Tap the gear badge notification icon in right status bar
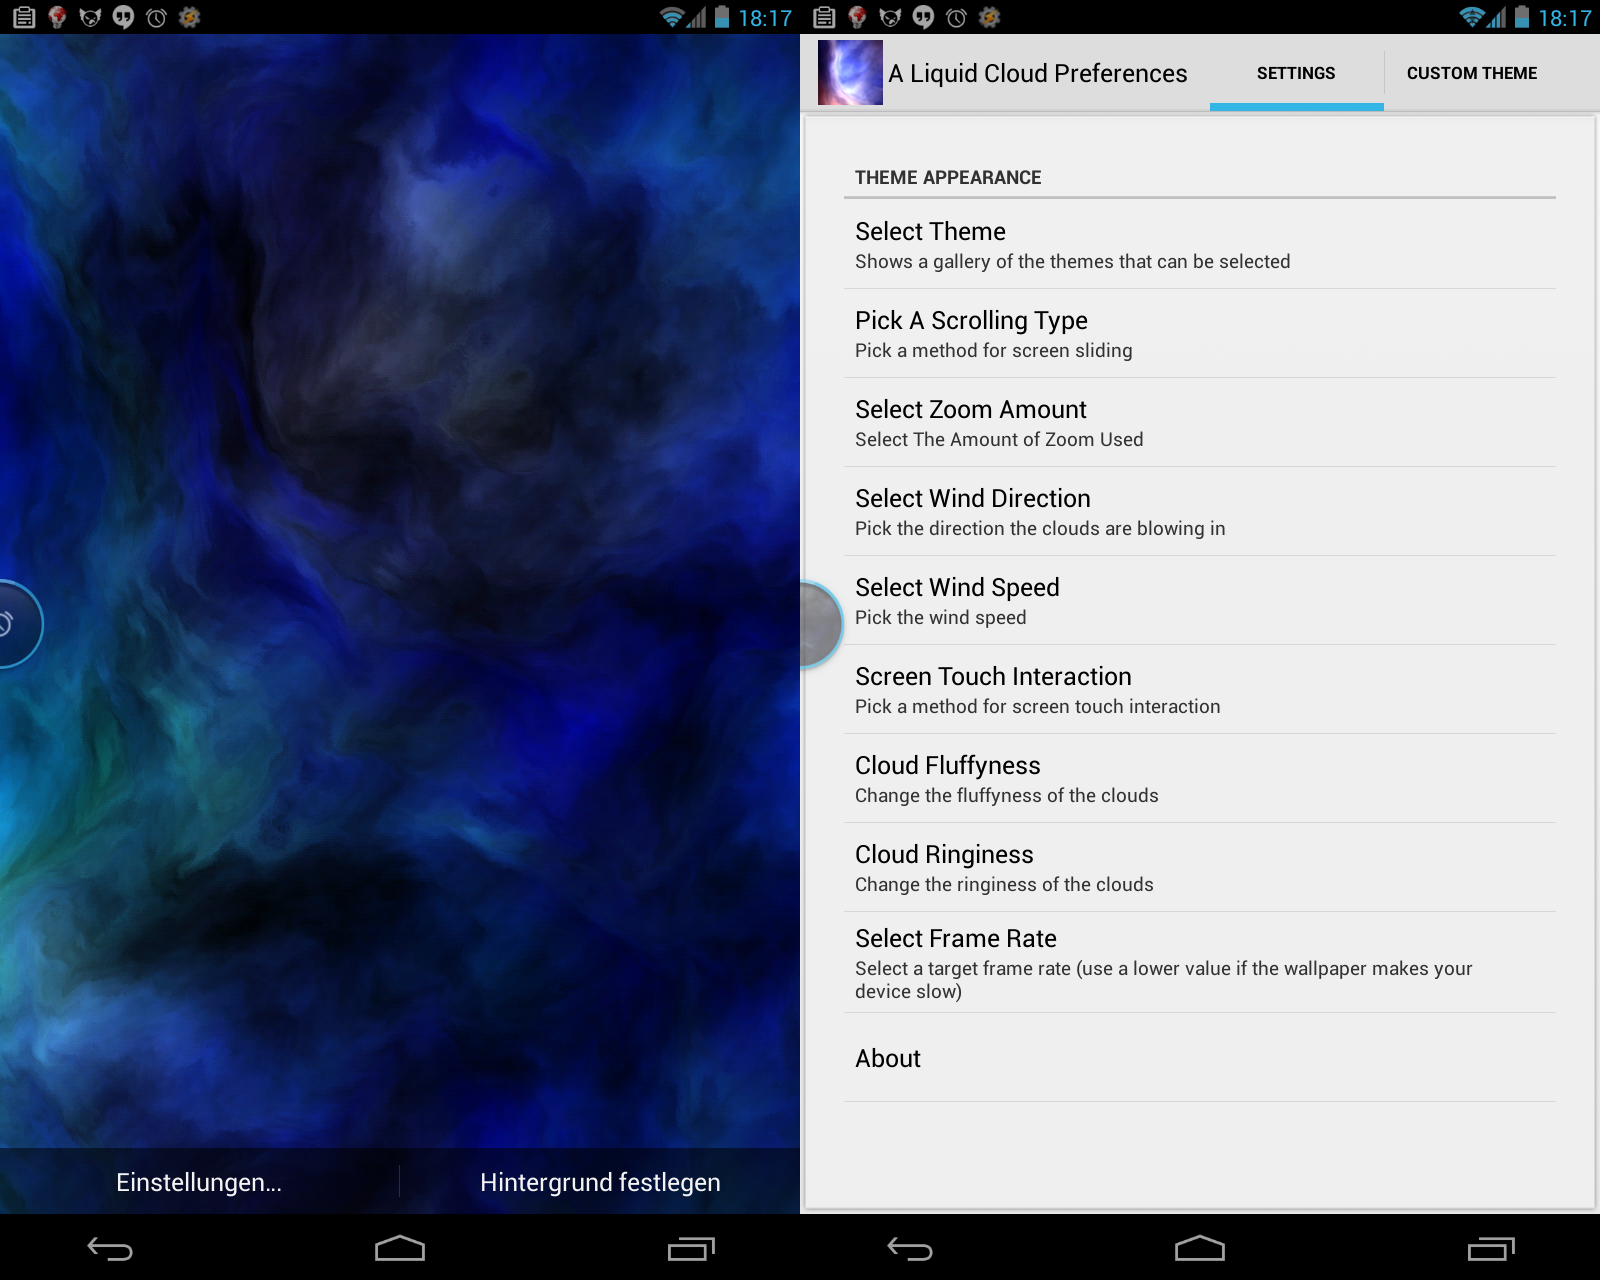 coord(989,17)
